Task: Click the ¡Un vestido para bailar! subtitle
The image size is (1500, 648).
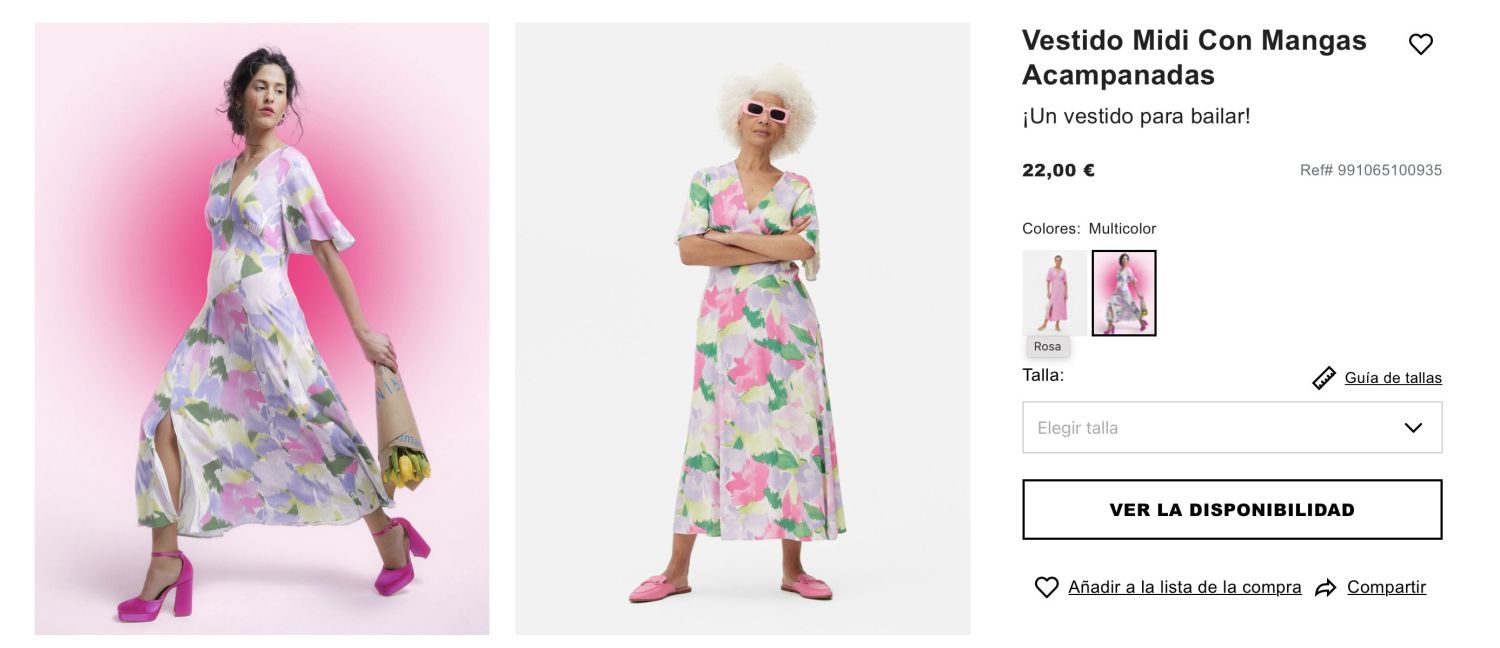Action: [1136, 116]
